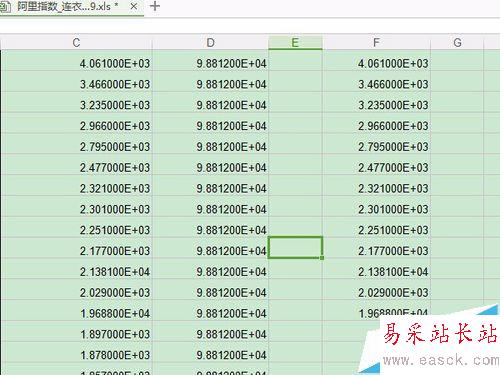The image size is (500, 375).
Task: Click the active green-bordered cell in column E
Action: coord(295,247)
